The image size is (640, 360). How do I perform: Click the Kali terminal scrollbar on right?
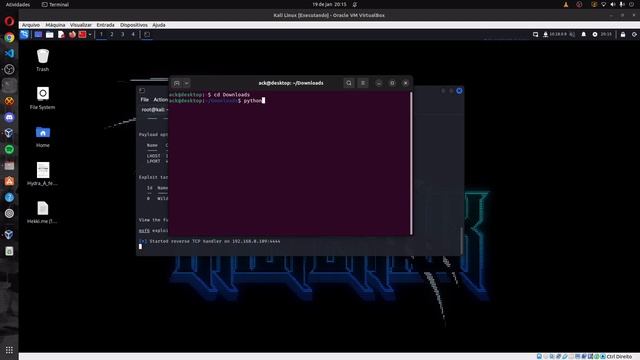pyautogui.click(x=462, y=241)
